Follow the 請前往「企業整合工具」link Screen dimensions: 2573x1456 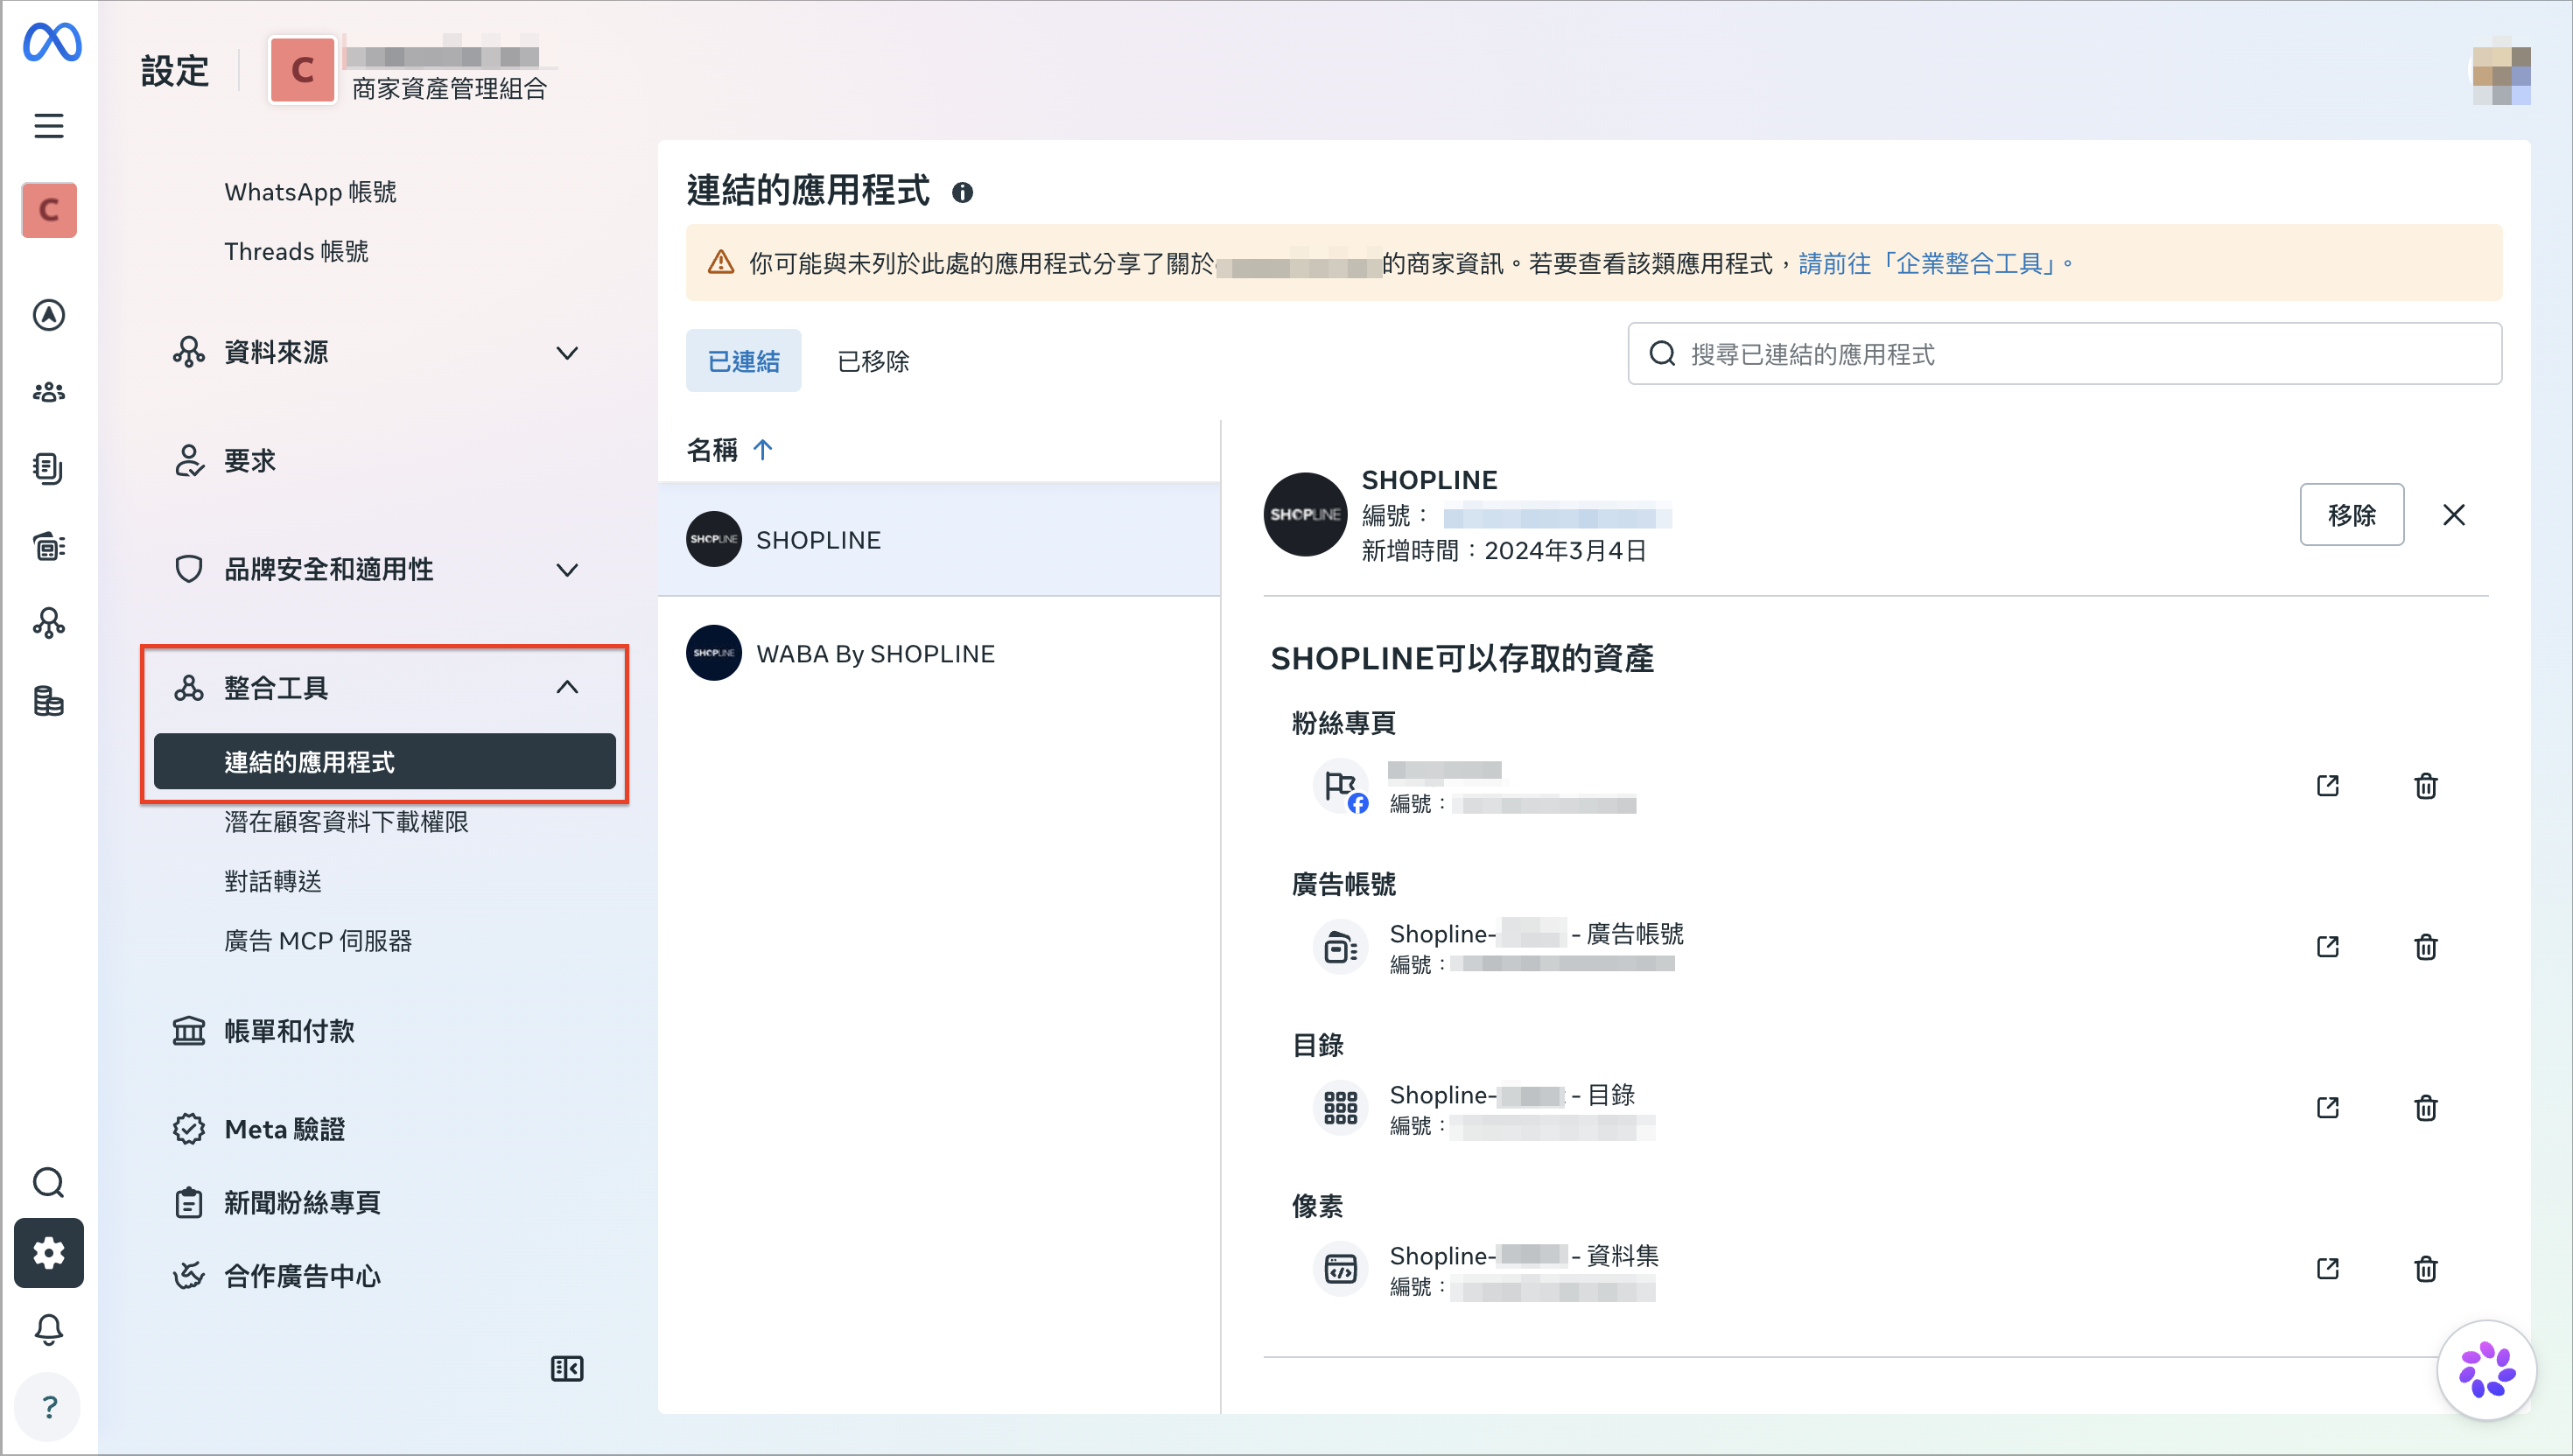point(1935,263)
